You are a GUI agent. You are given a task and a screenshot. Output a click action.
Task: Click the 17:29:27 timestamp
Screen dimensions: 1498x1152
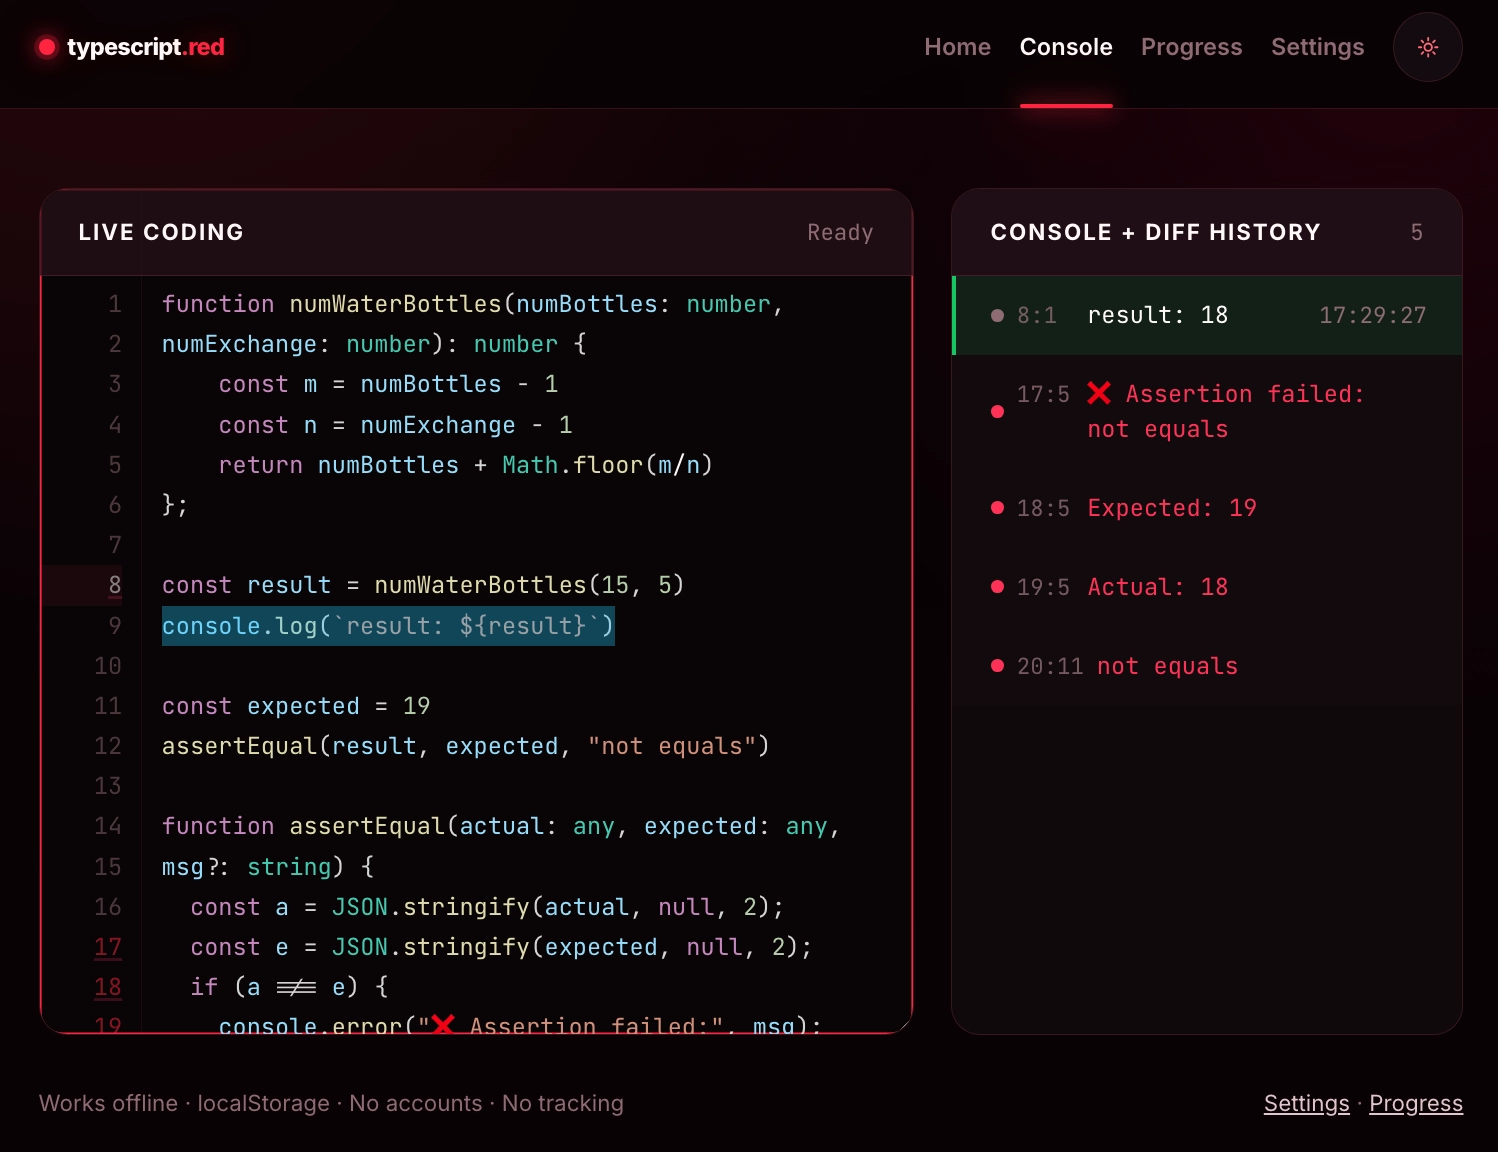[1372, 315]
